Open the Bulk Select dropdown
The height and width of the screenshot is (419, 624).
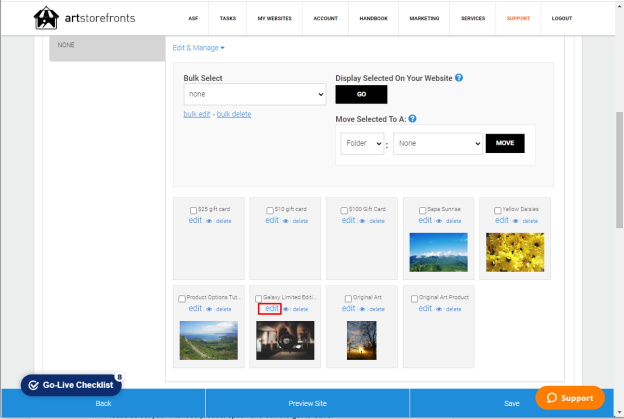[255, 94]
